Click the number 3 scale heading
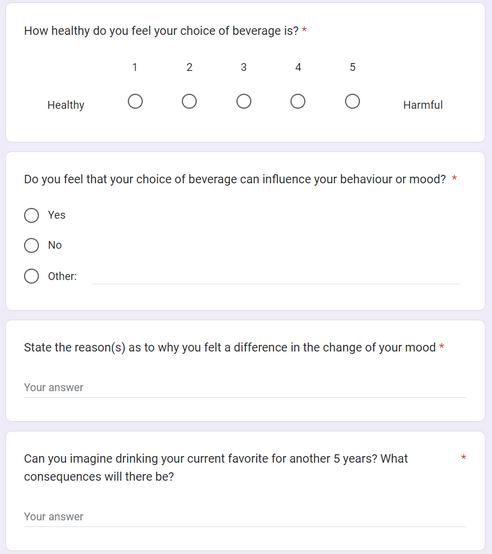Screen dimensions: 492x554 (x=244, y=67)
